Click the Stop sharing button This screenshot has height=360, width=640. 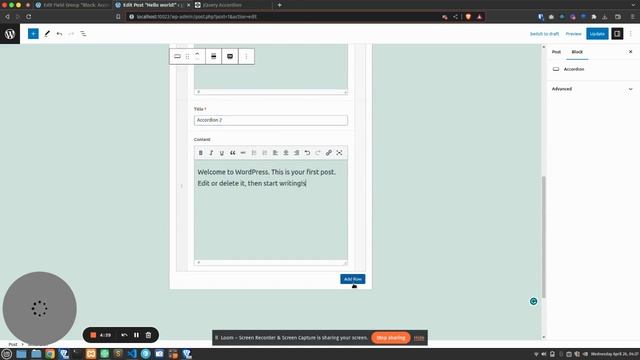click(391, 338)
